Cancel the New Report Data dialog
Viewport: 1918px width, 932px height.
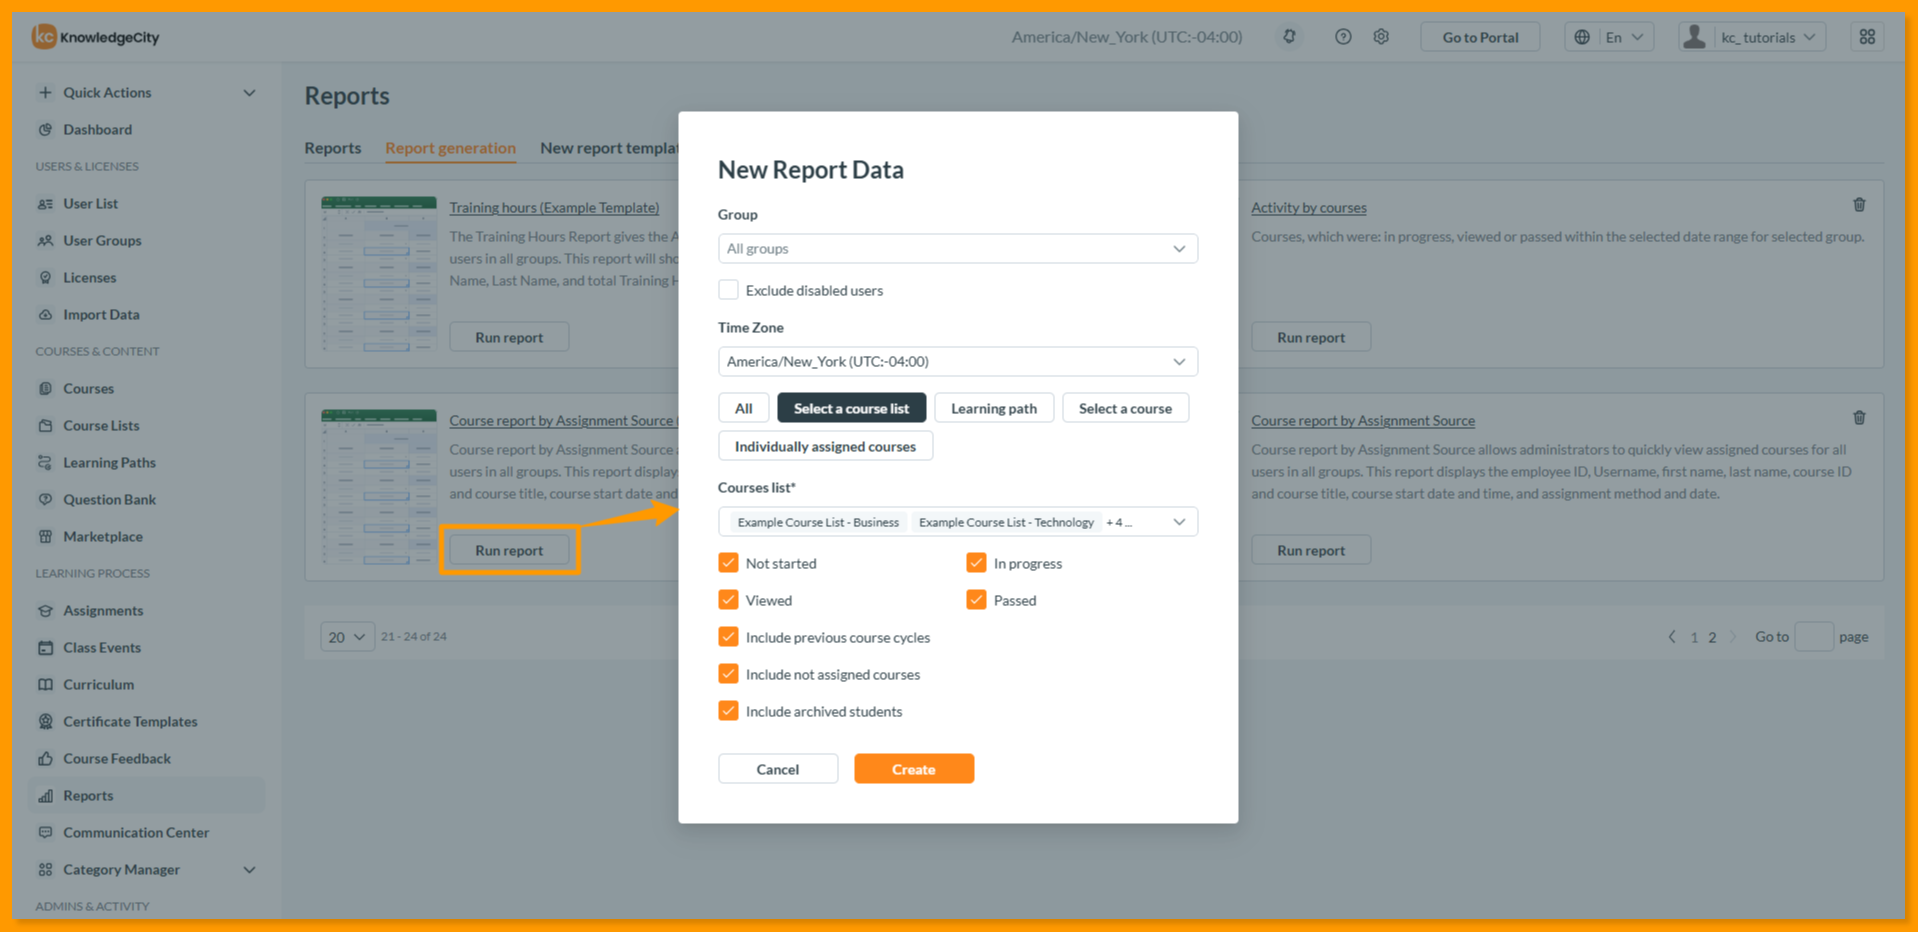coord(778,769)
